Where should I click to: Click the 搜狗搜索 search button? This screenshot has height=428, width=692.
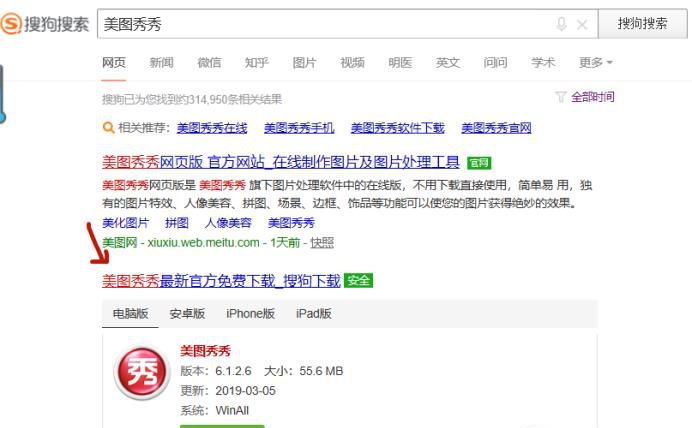(643, 23)
